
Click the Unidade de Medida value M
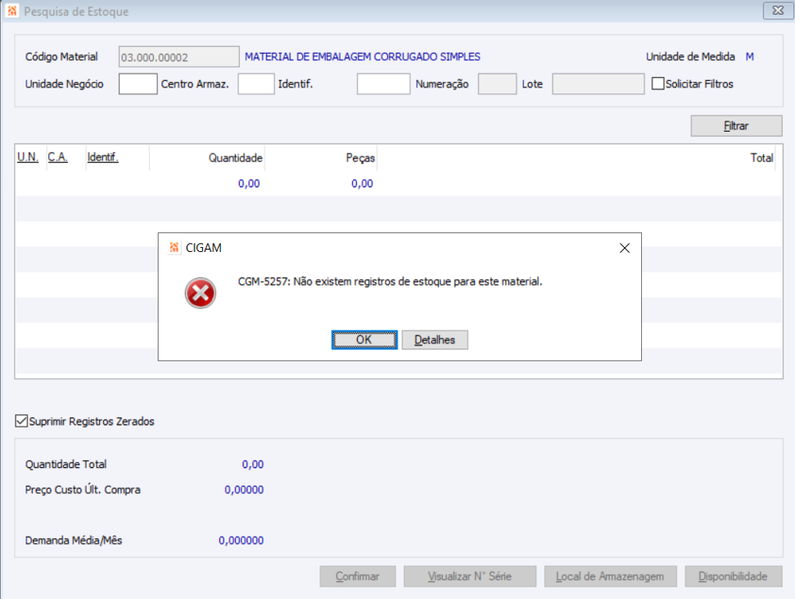[749, 57]
